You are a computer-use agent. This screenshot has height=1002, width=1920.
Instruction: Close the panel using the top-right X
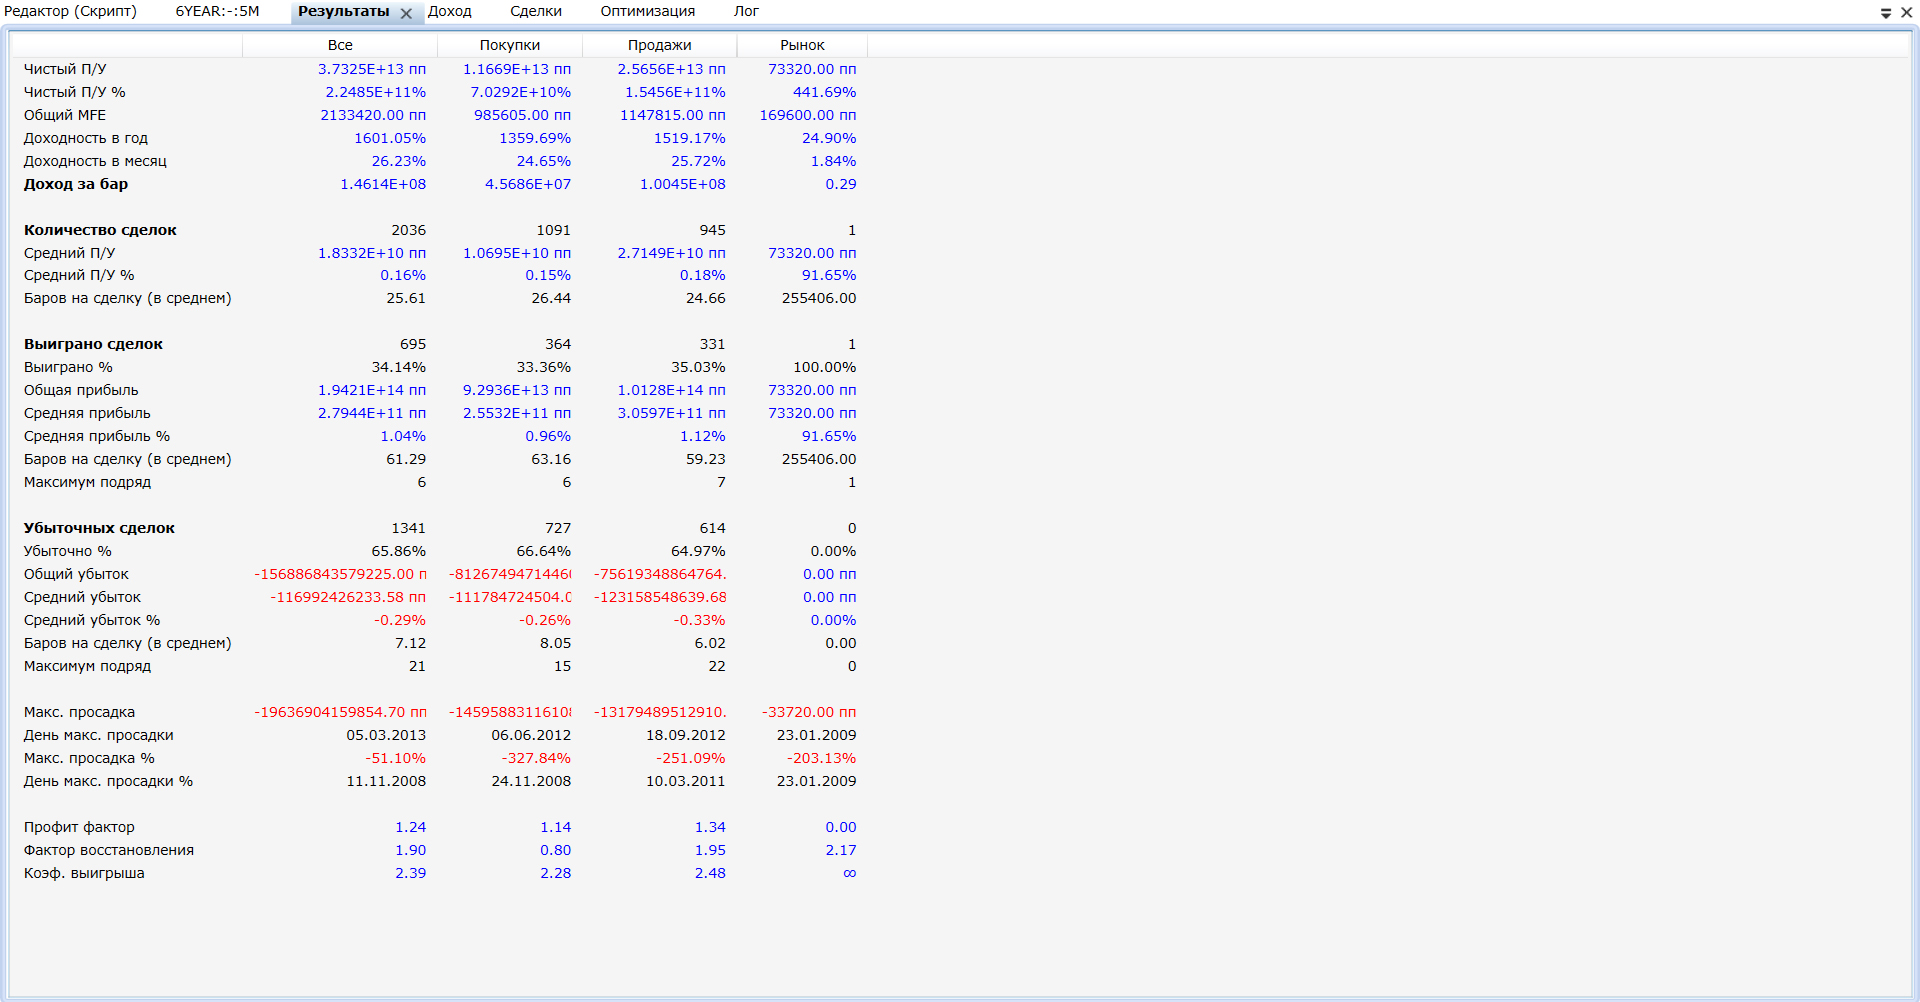point(1907,13)
